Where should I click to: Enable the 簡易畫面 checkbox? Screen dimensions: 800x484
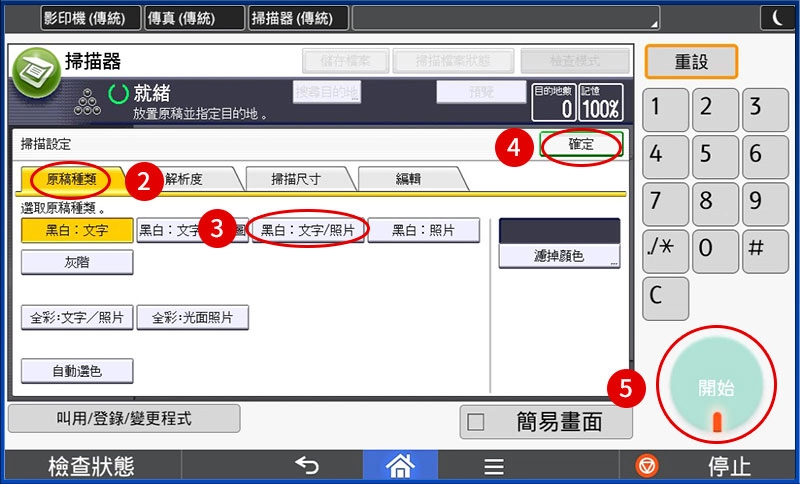coord(476,422)
